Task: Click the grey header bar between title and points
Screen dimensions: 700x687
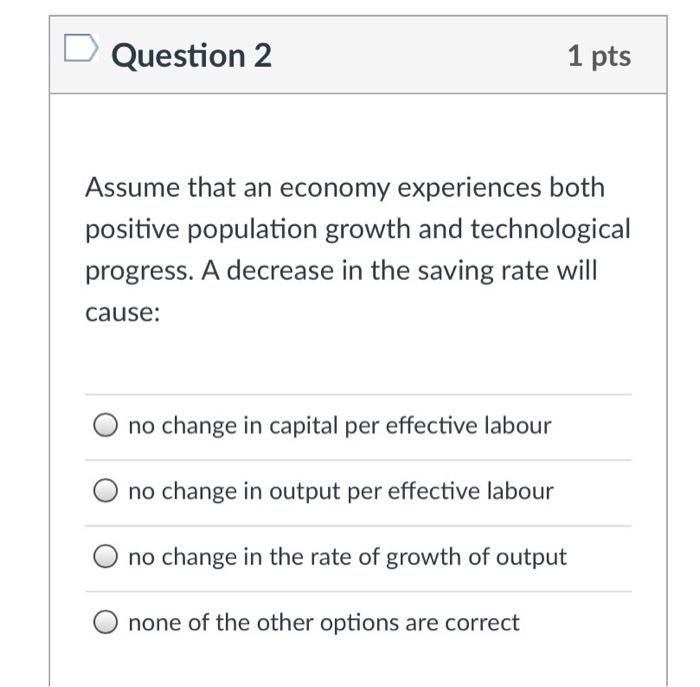Action: pyautogui.click(x=420, y=56)
